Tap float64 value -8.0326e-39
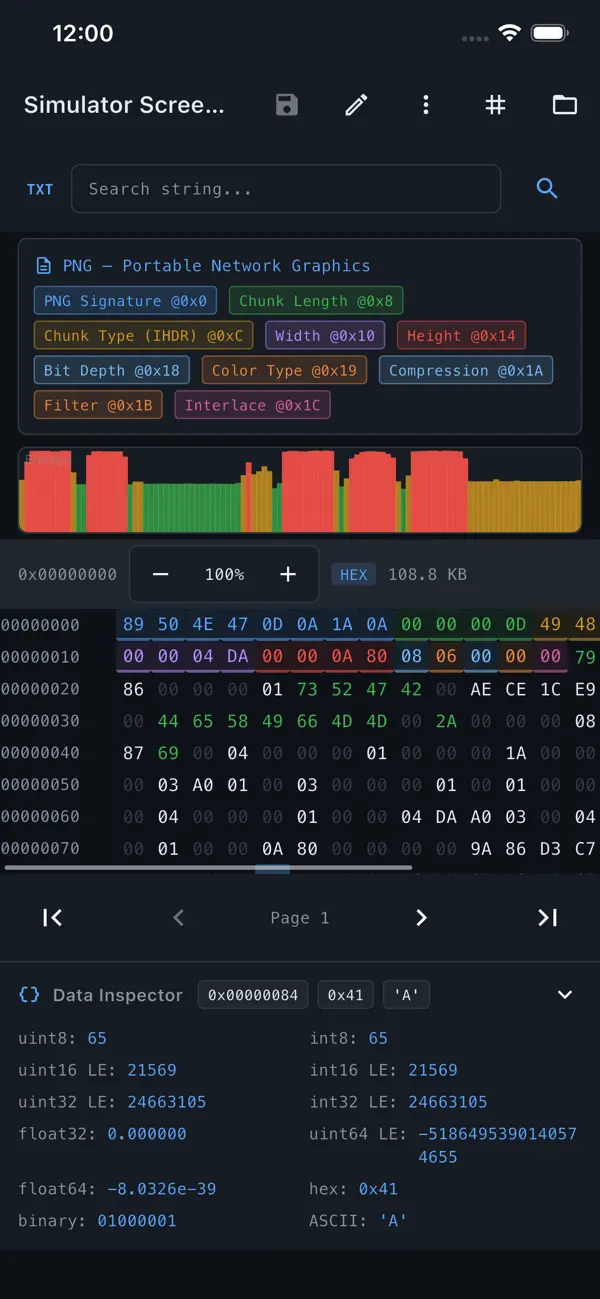The width and height of the screenshot is (600, 1299). tap(162, 1189)
